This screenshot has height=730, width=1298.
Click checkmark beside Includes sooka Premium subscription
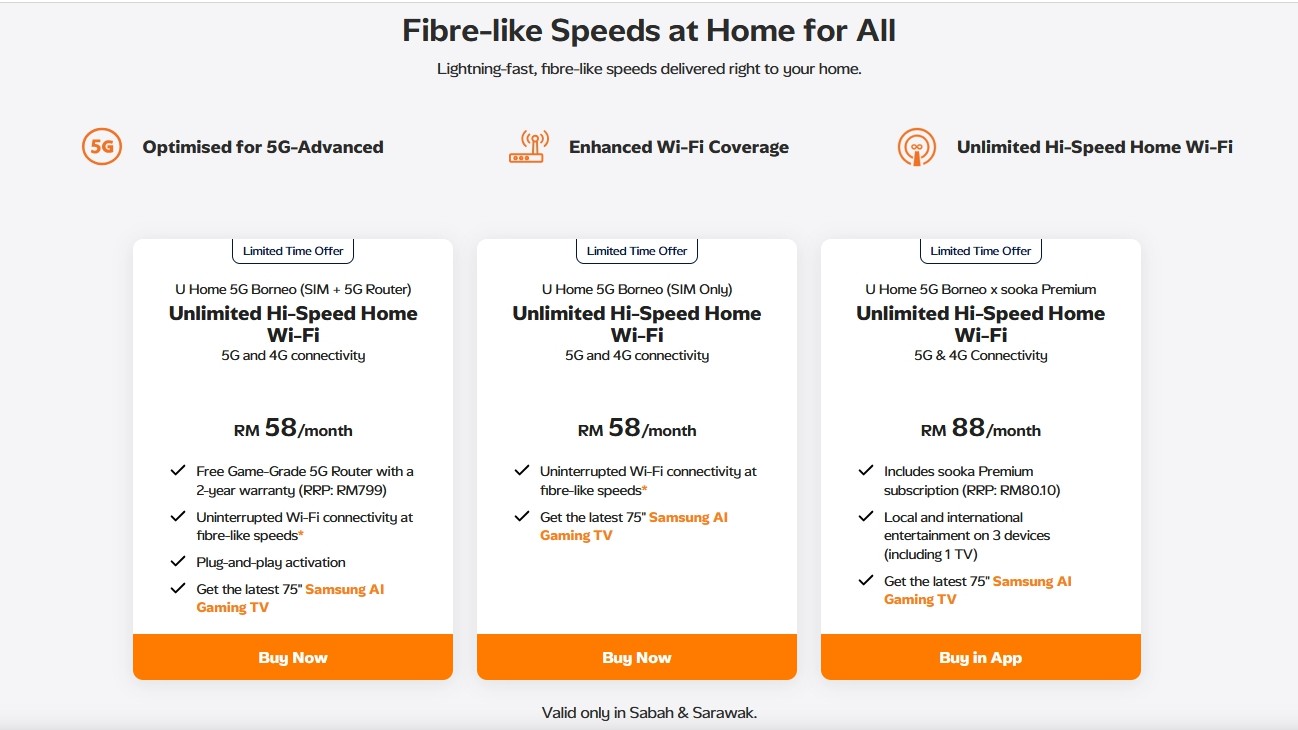coord(866,471)
